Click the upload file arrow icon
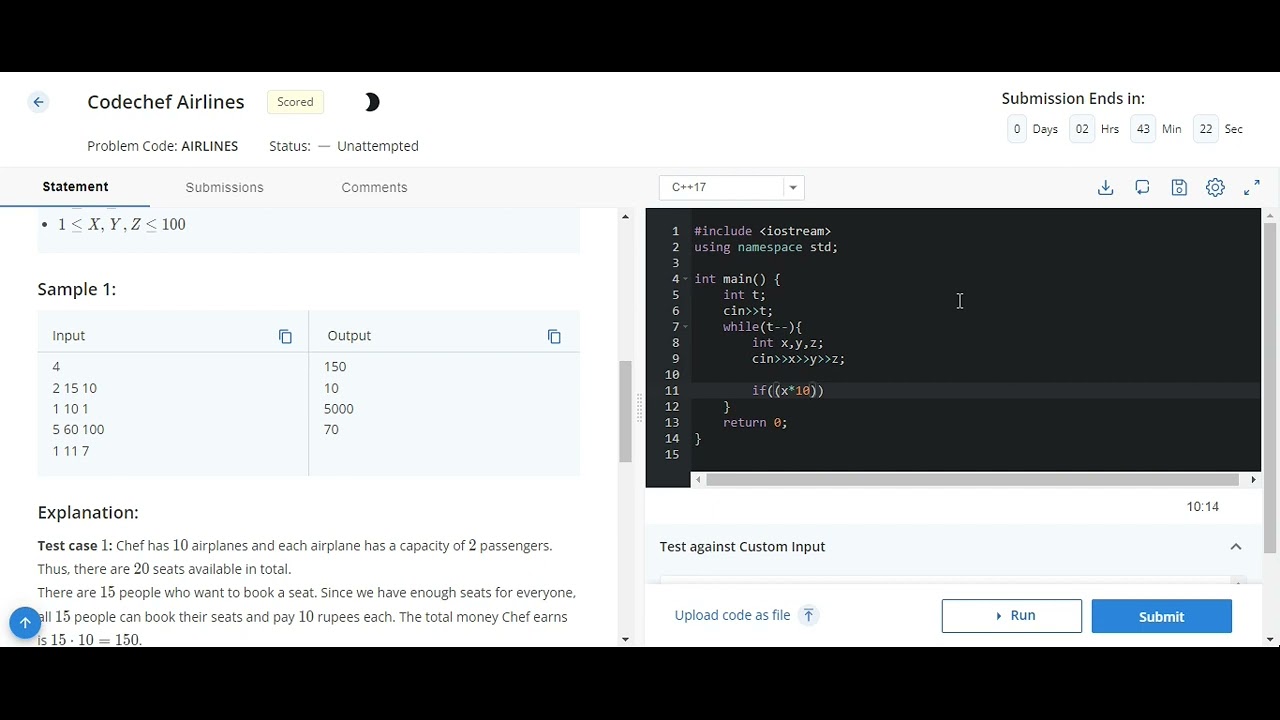This screenshot has width=1280, height=720. point(809,616)
